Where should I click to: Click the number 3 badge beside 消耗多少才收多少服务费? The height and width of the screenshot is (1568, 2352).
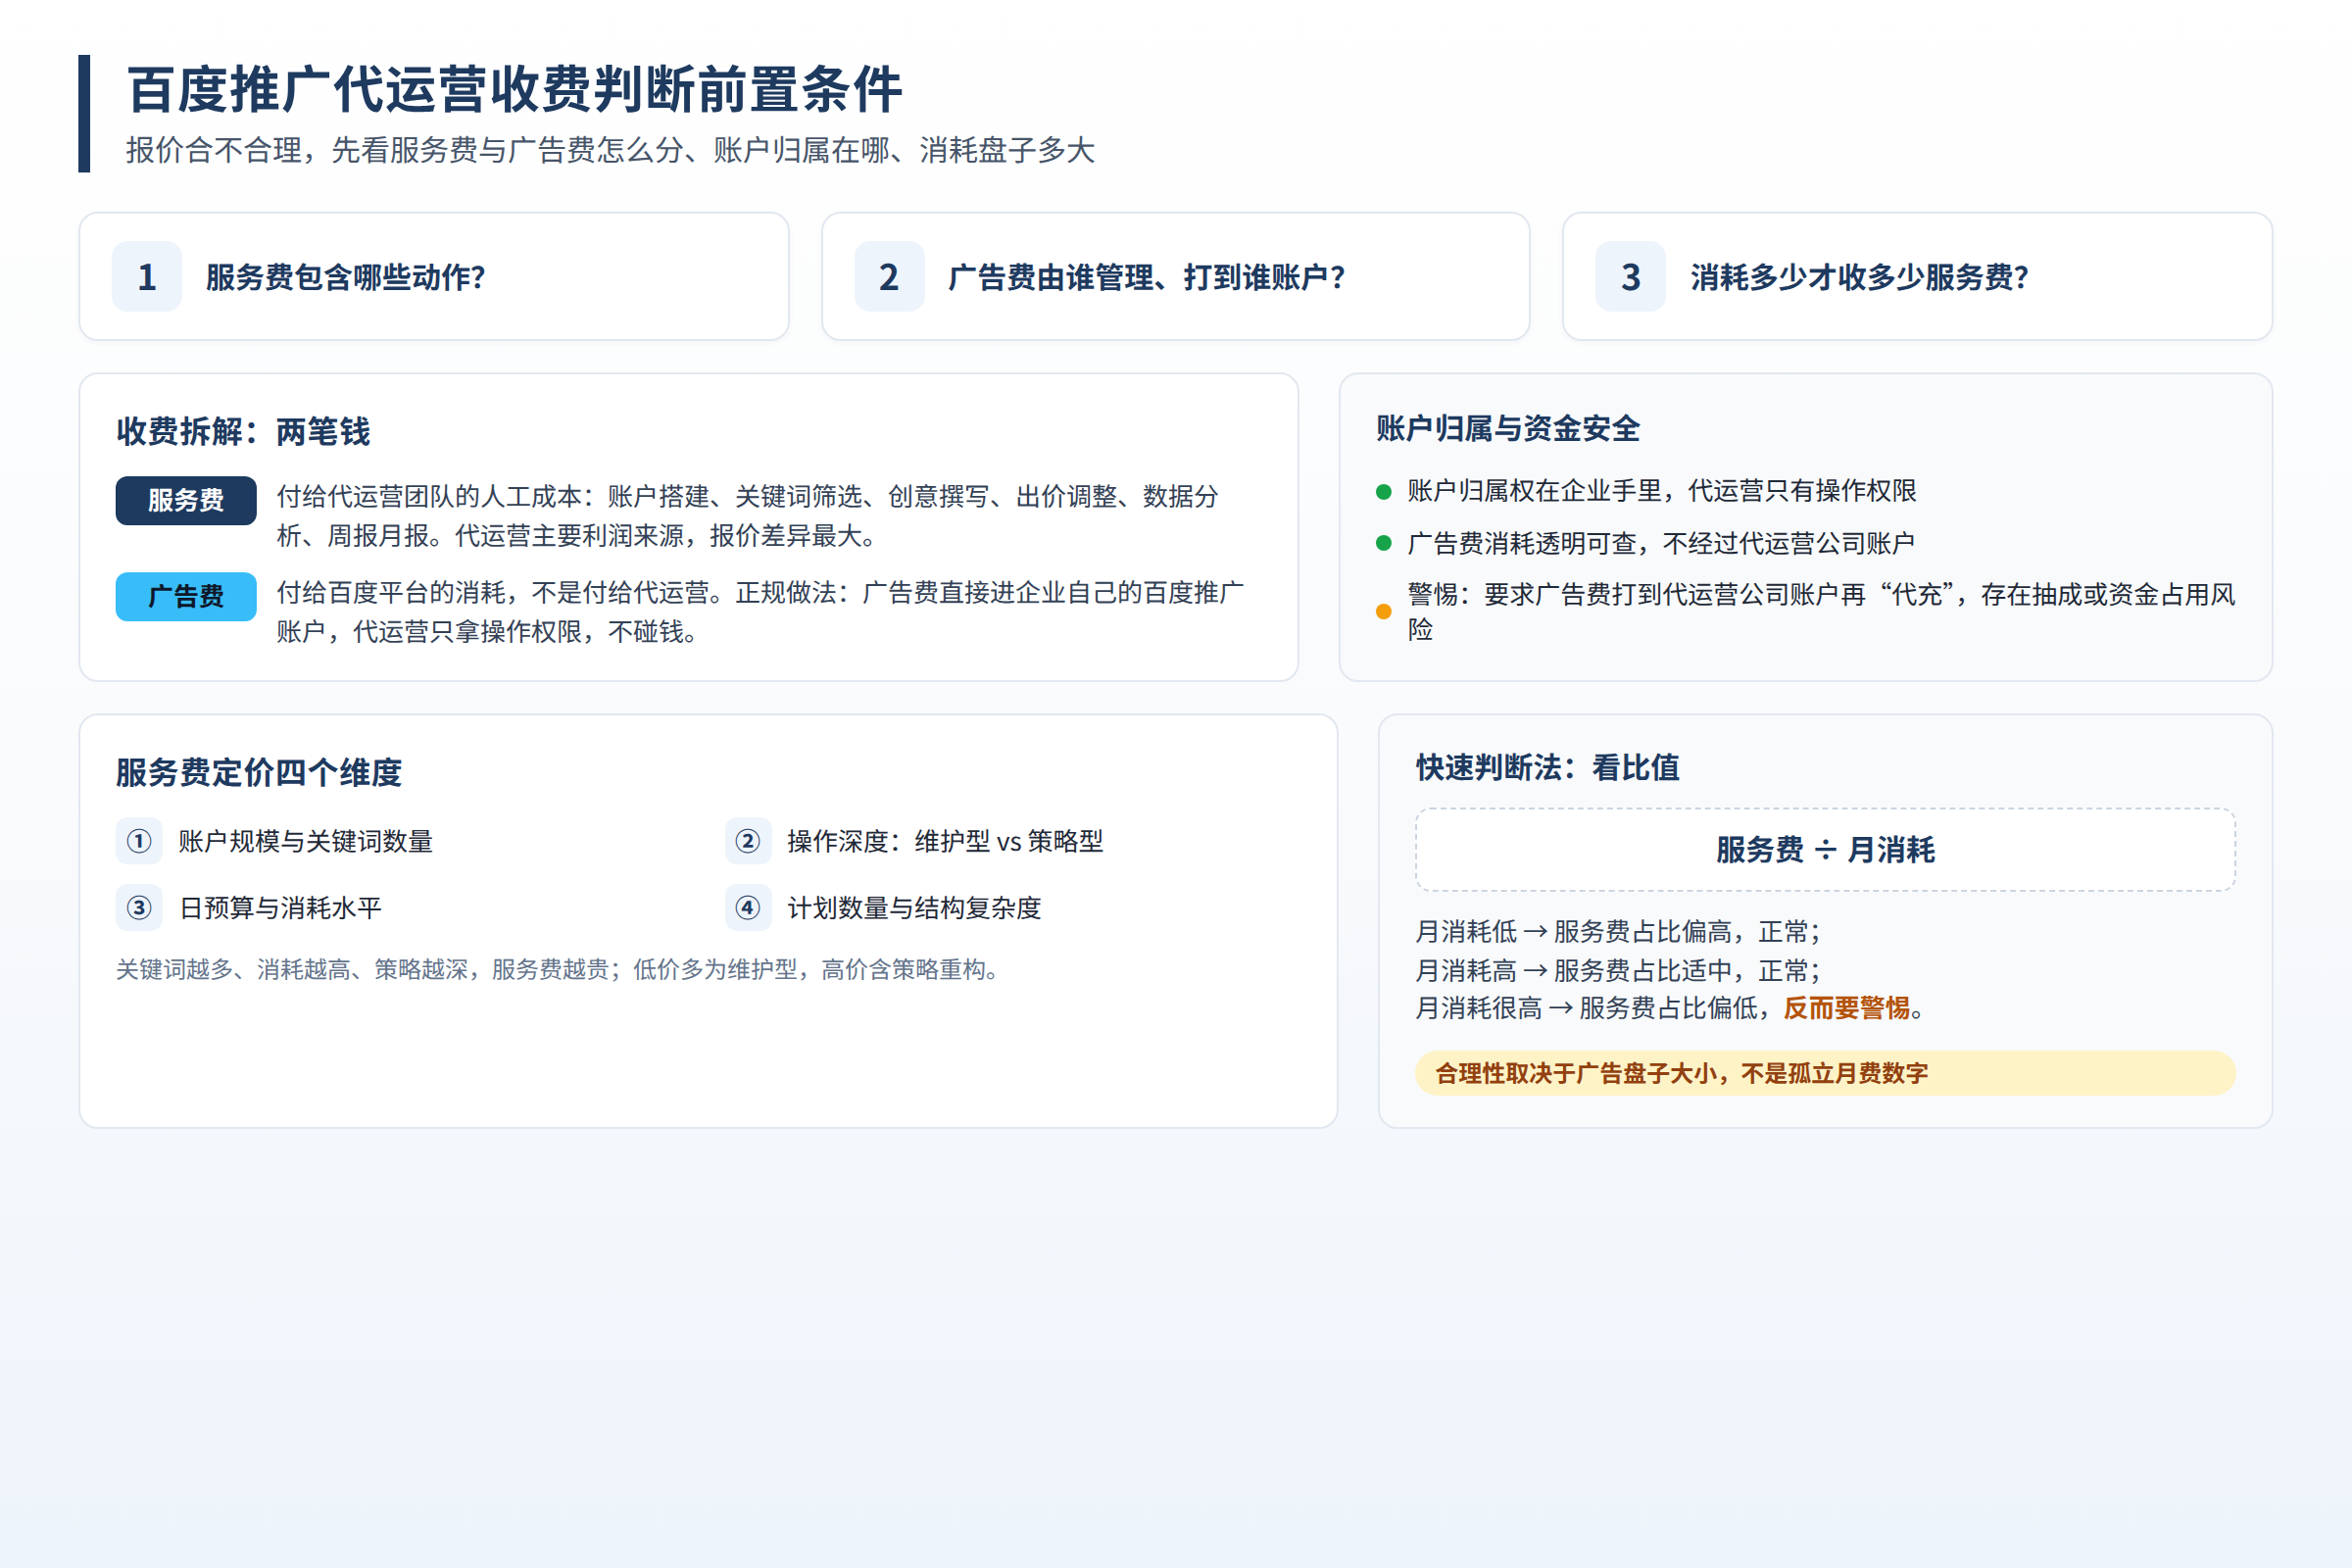(x=1630, y=276)
